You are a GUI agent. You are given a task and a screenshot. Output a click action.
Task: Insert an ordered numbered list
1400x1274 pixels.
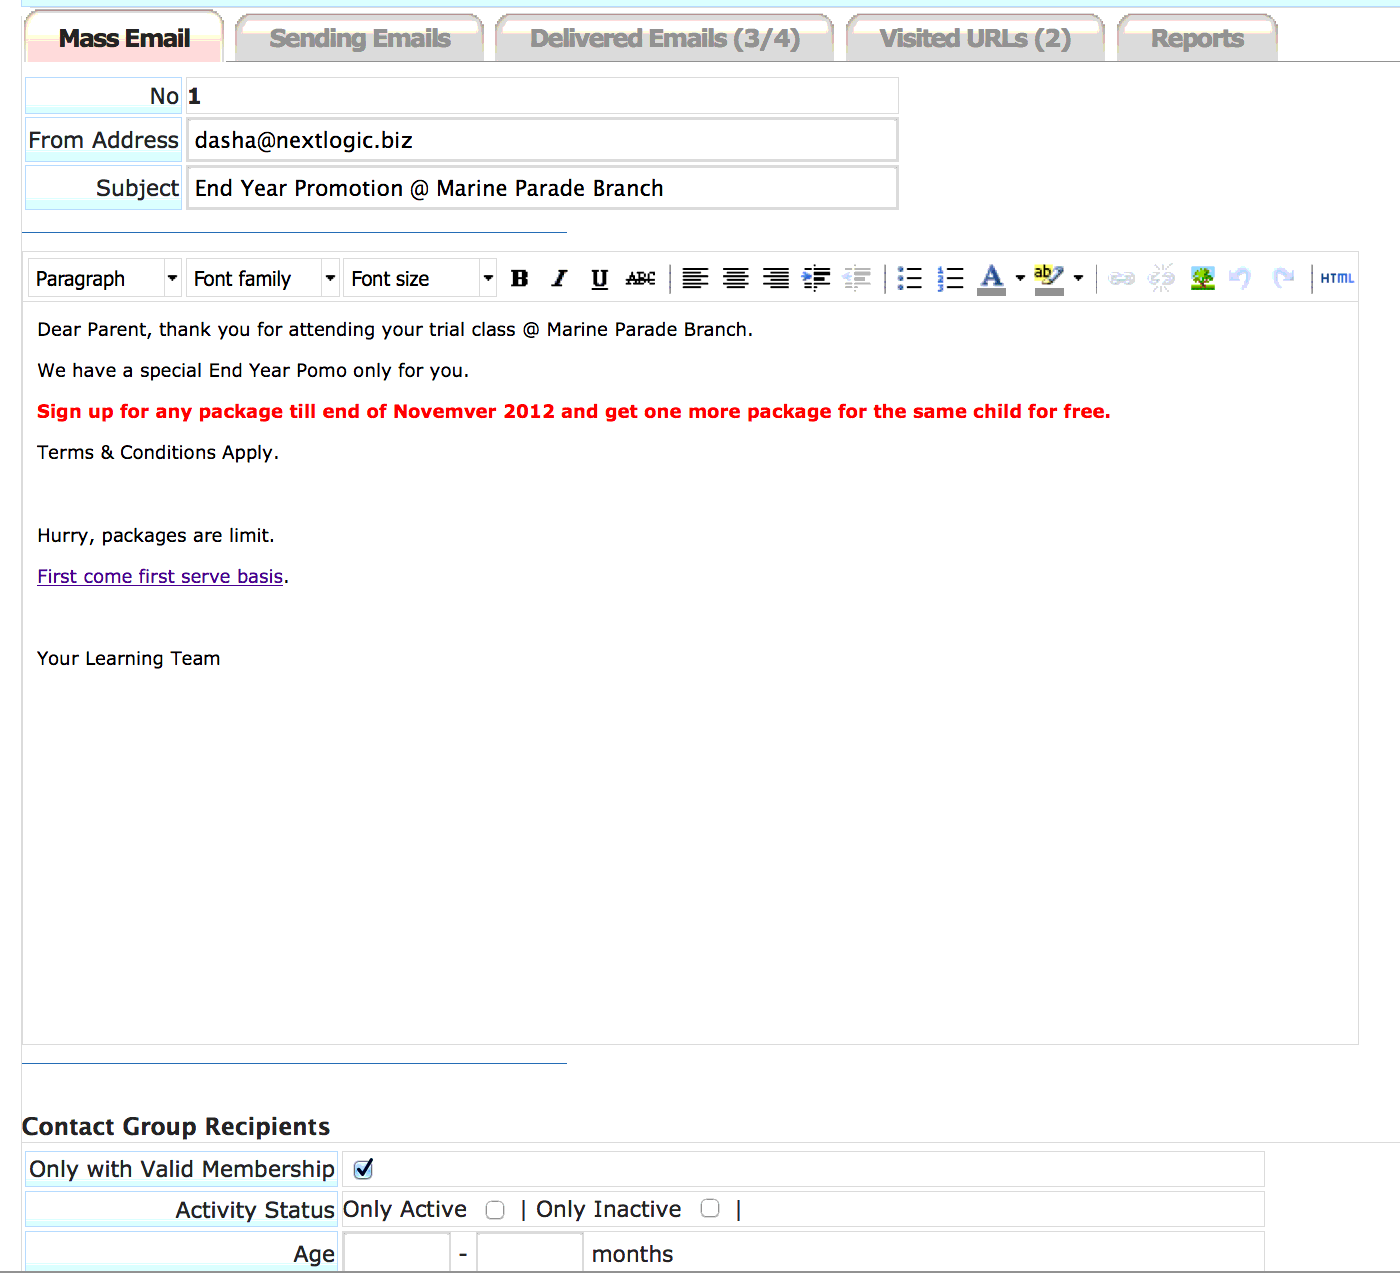click(x=950, y=279)
